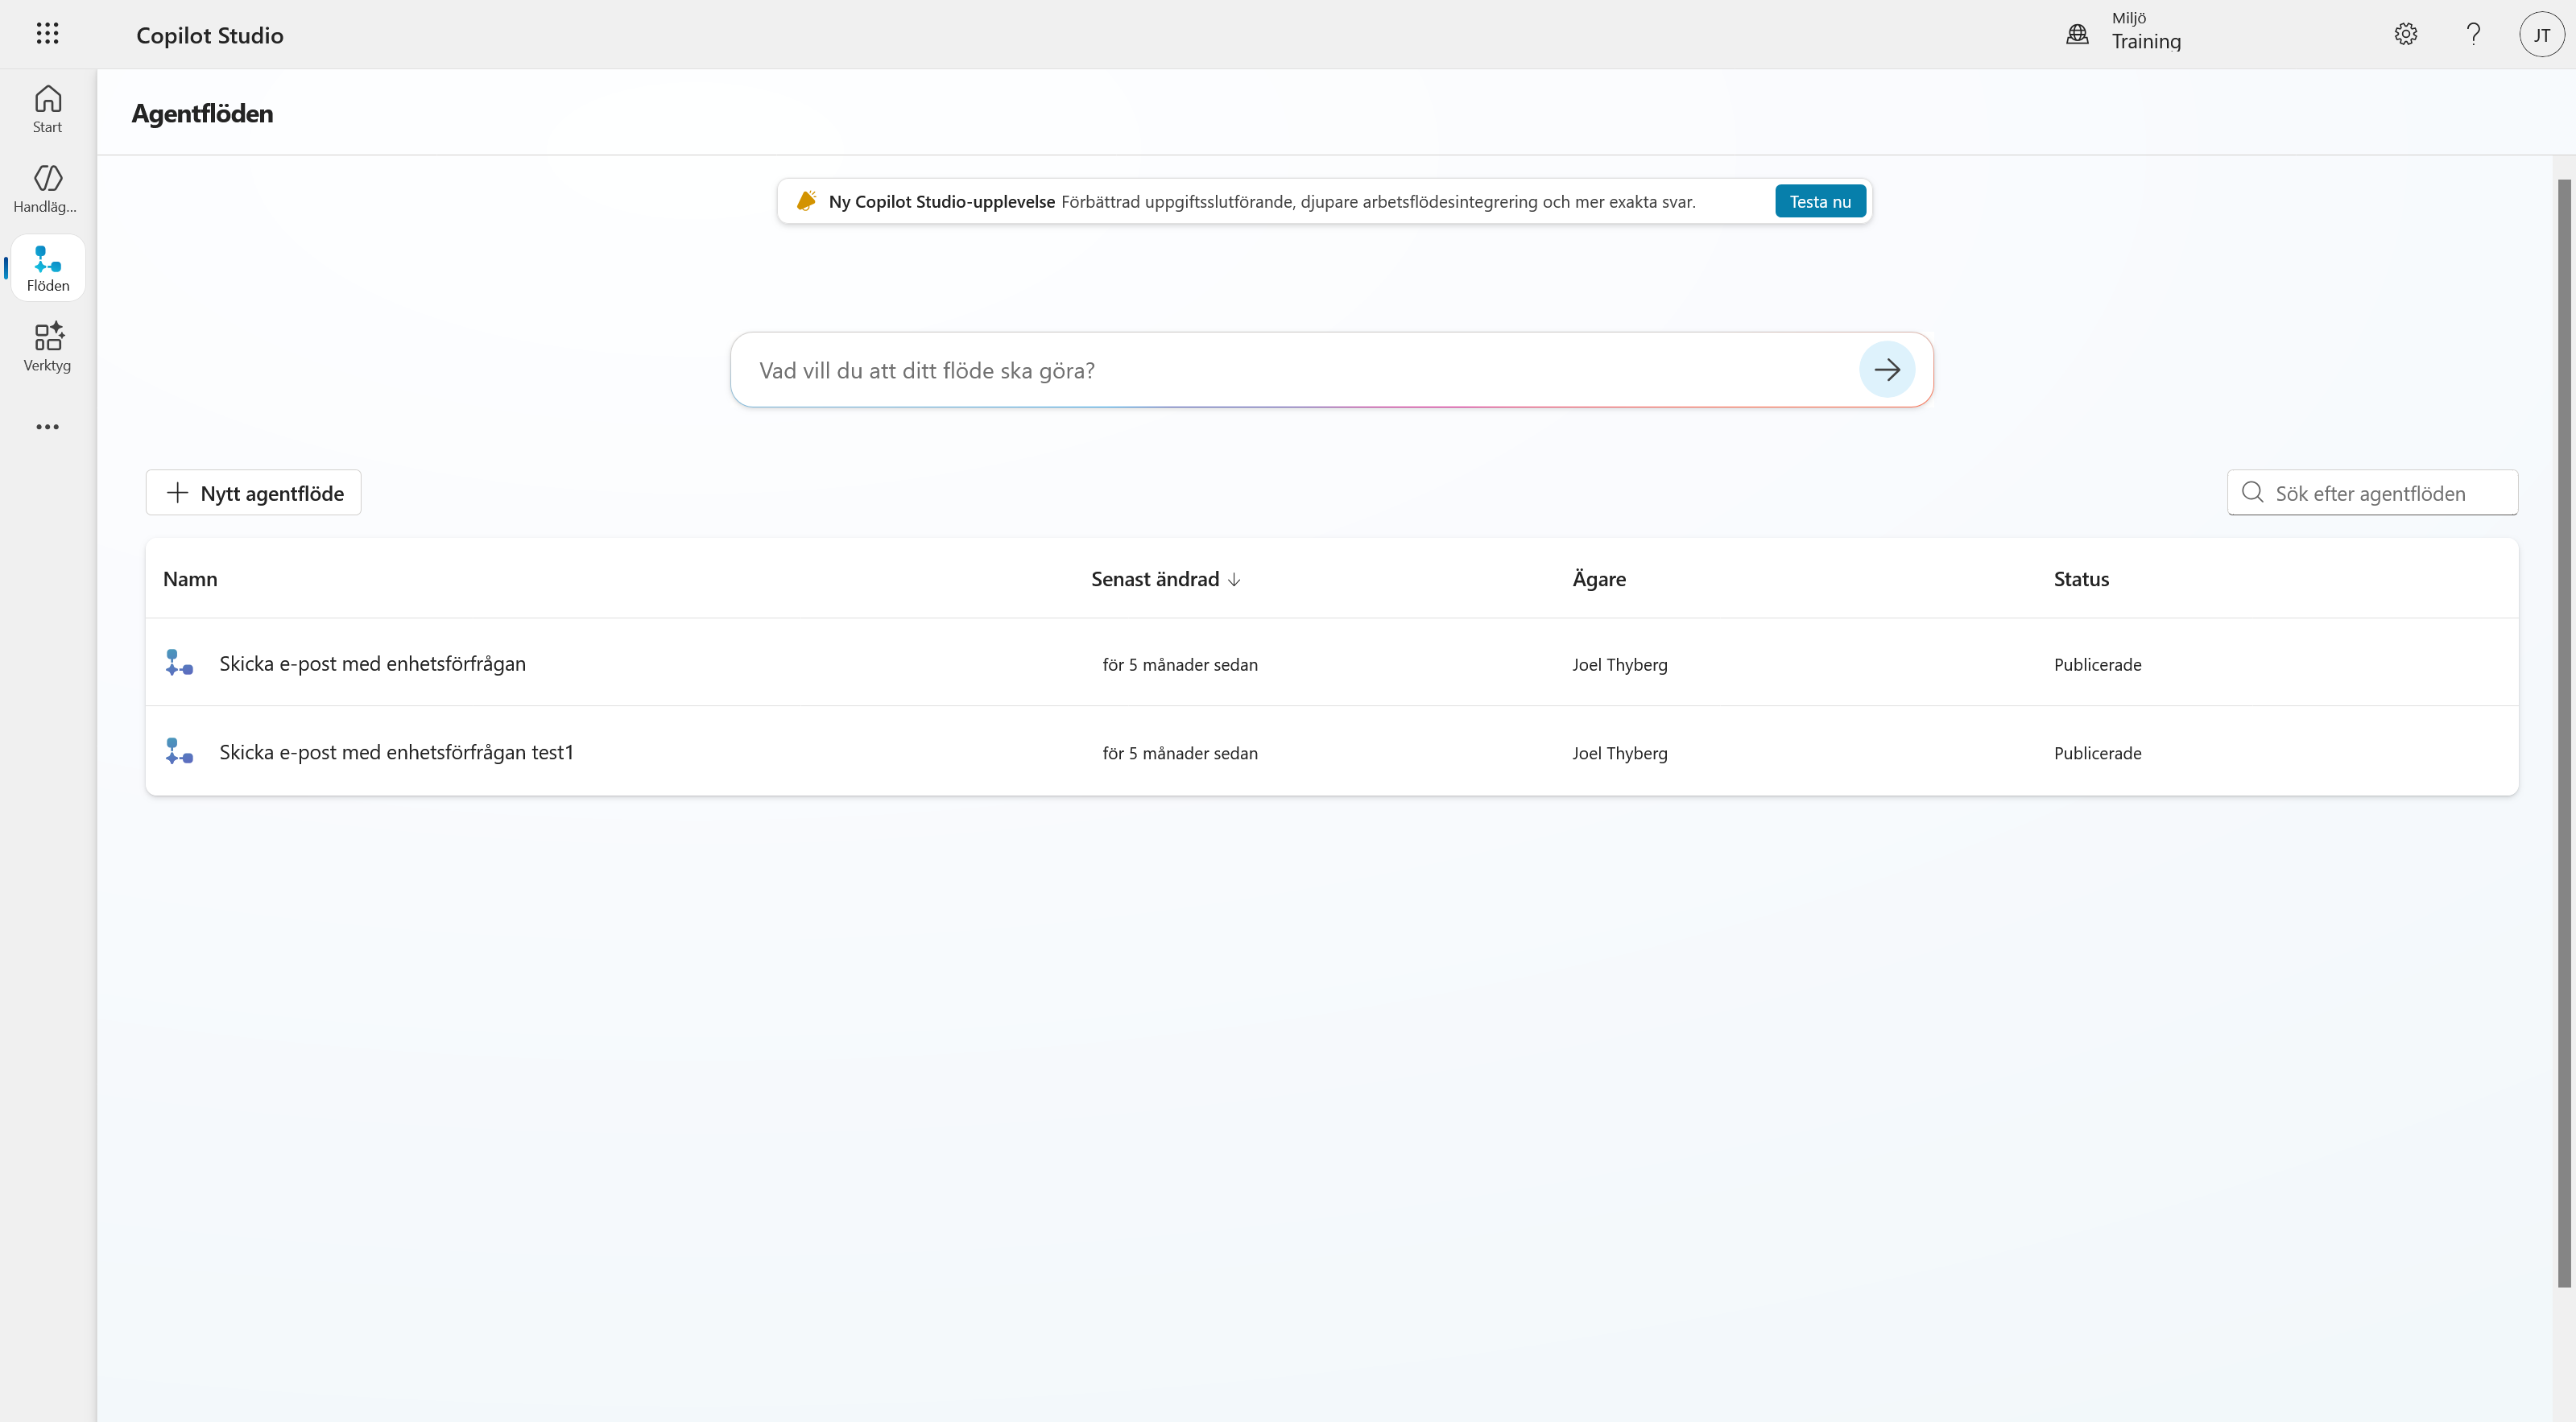Click the flow icon for the test1 row
2576x1422 pixels.
(179, 752)
